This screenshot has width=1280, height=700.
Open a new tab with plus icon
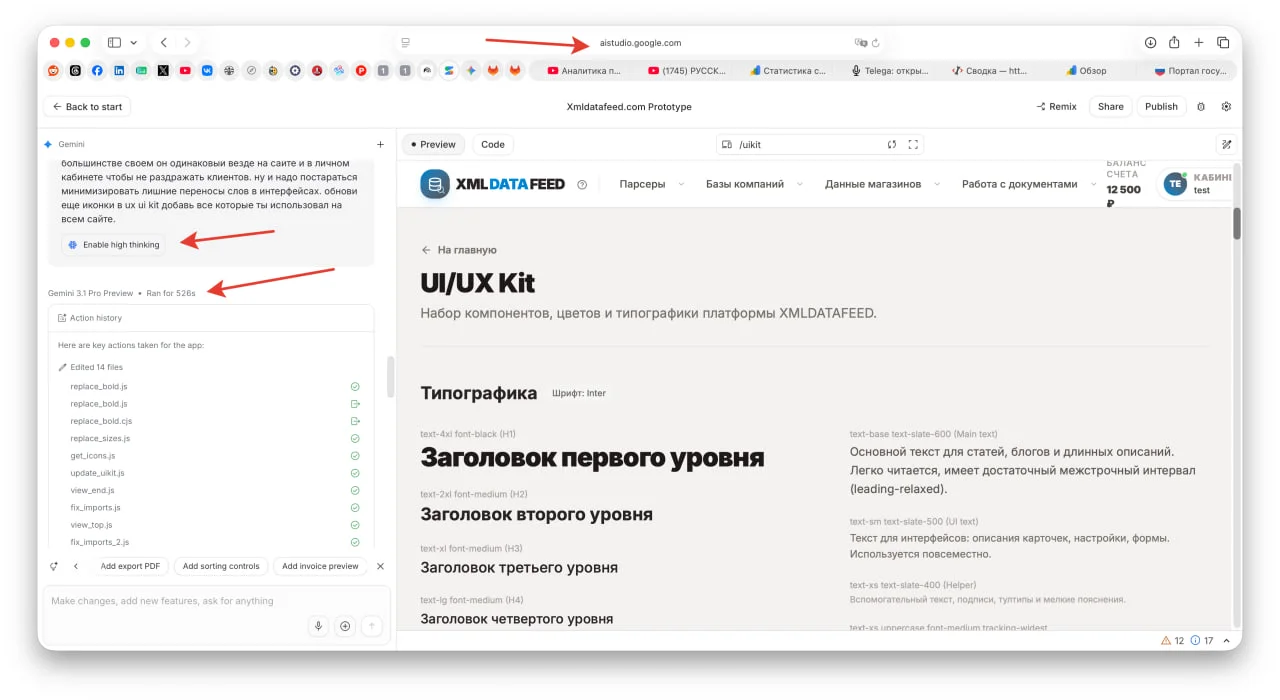coord(1198,43)
